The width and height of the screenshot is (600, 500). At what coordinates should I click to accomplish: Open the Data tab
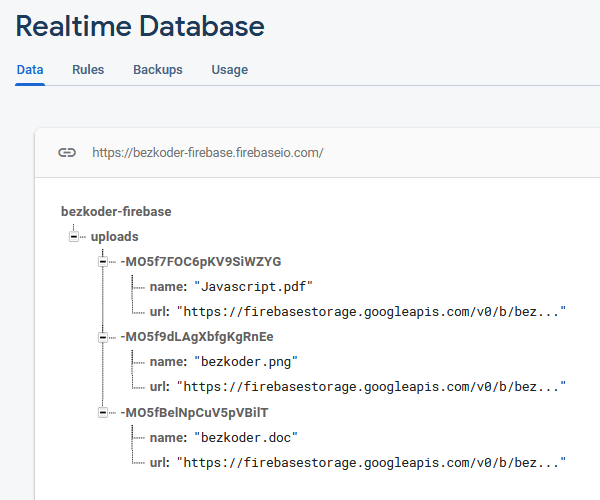[x=30, y=70]
